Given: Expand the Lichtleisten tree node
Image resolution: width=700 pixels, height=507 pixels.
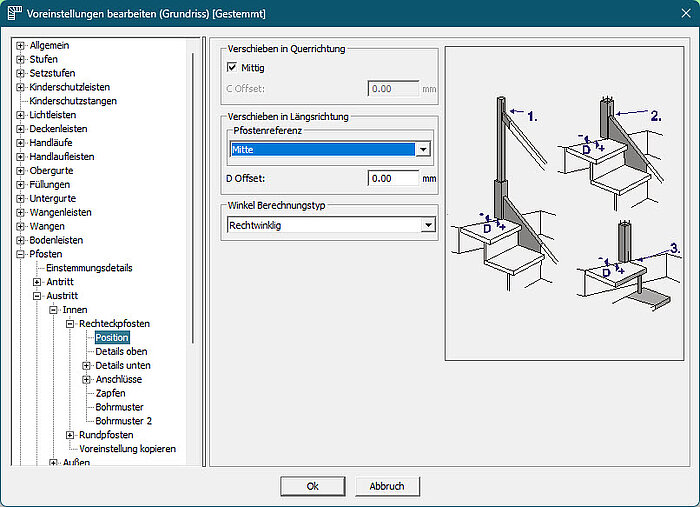Looking at the screenshot, I should point(20,115).
